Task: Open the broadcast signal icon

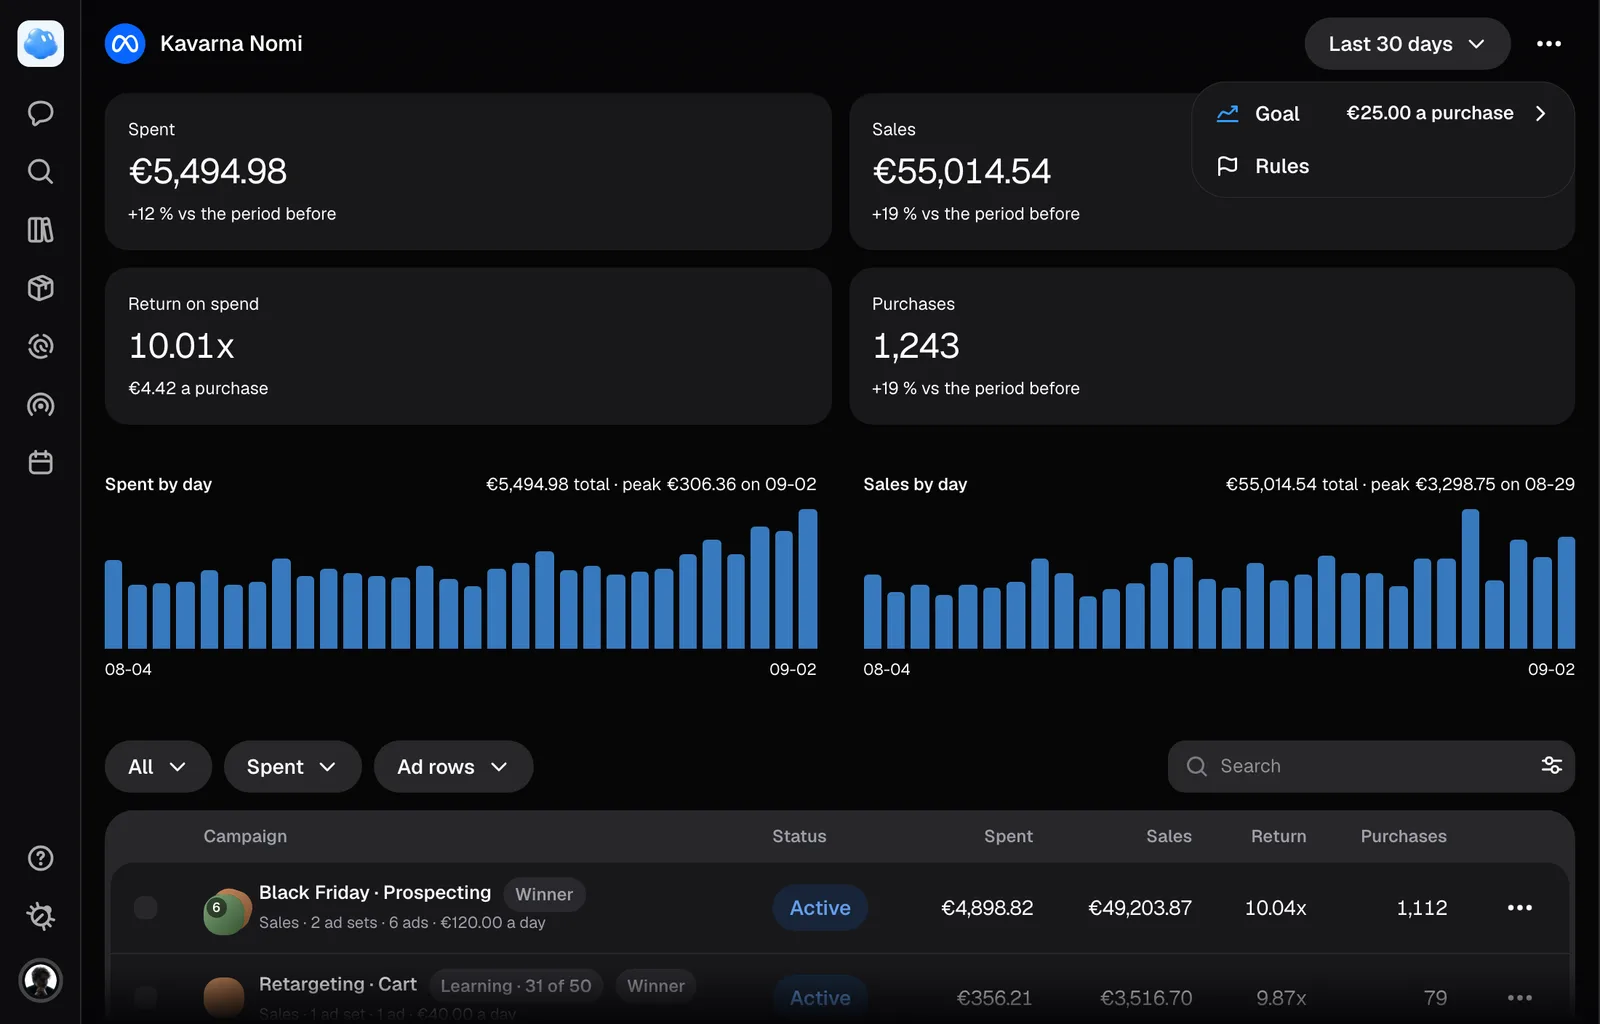Action: (x=40, y=405)
